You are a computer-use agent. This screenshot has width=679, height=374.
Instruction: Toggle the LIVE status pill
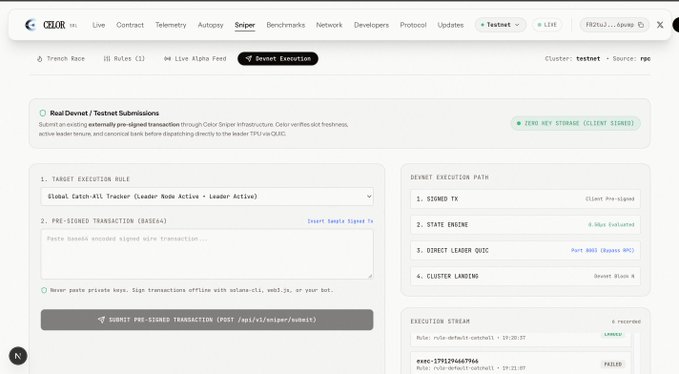coord(547,25)
